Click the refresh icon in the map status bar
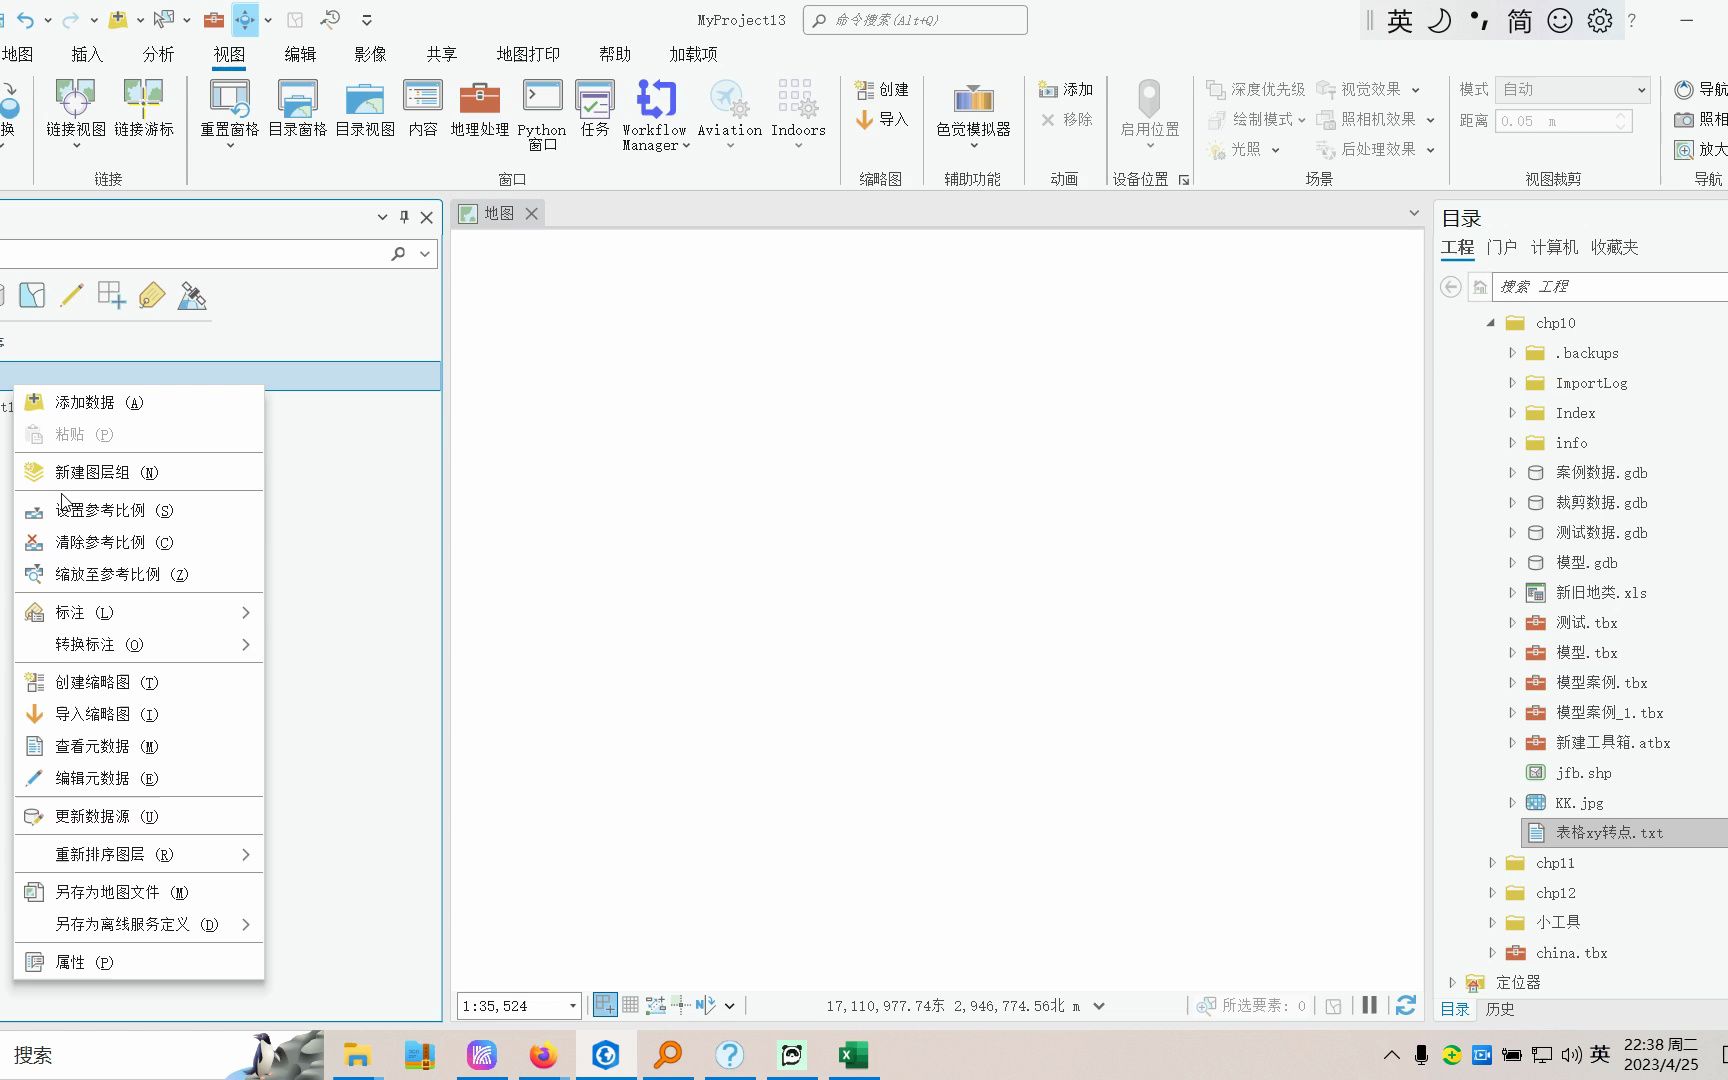 tap(1405, 1005)
